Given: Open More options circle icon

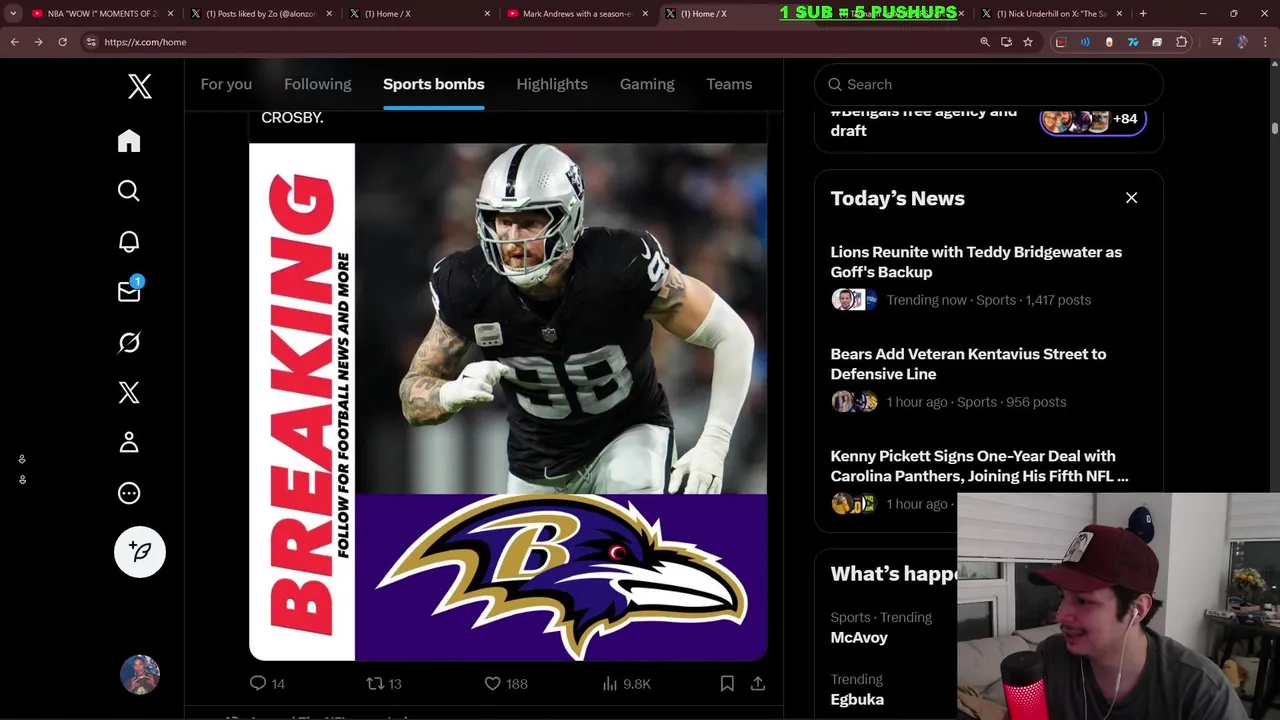Looking at the screenshot, I should (x=129, y=493).
